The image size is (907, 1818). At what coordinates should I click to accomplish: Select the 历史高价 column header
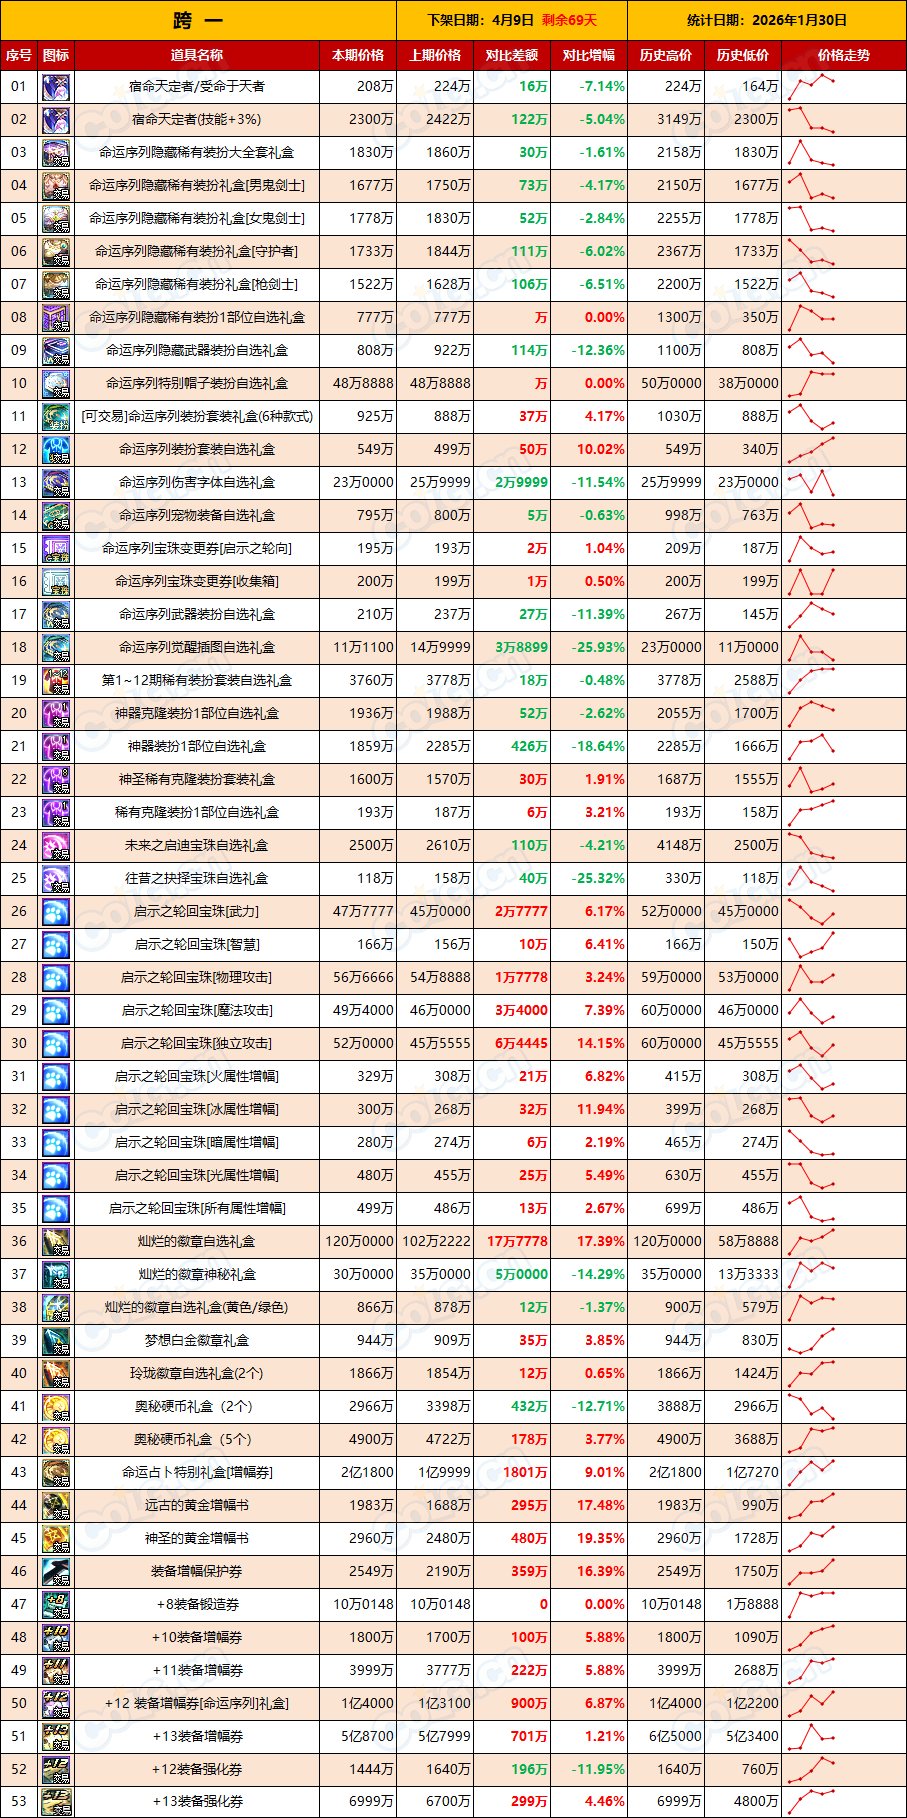point(665,56)
